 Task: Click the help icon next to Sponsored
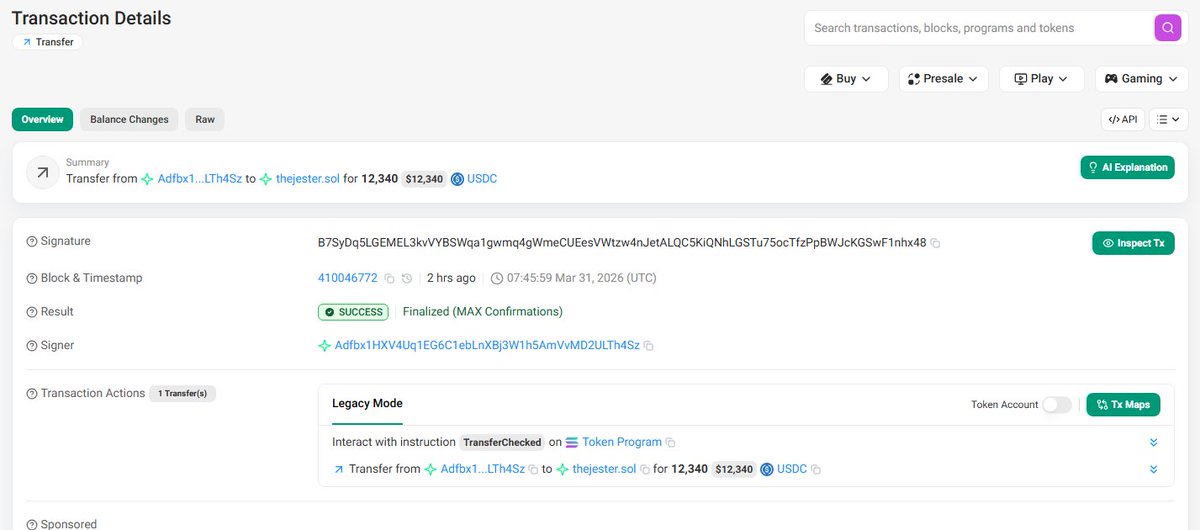click(32, 524)
